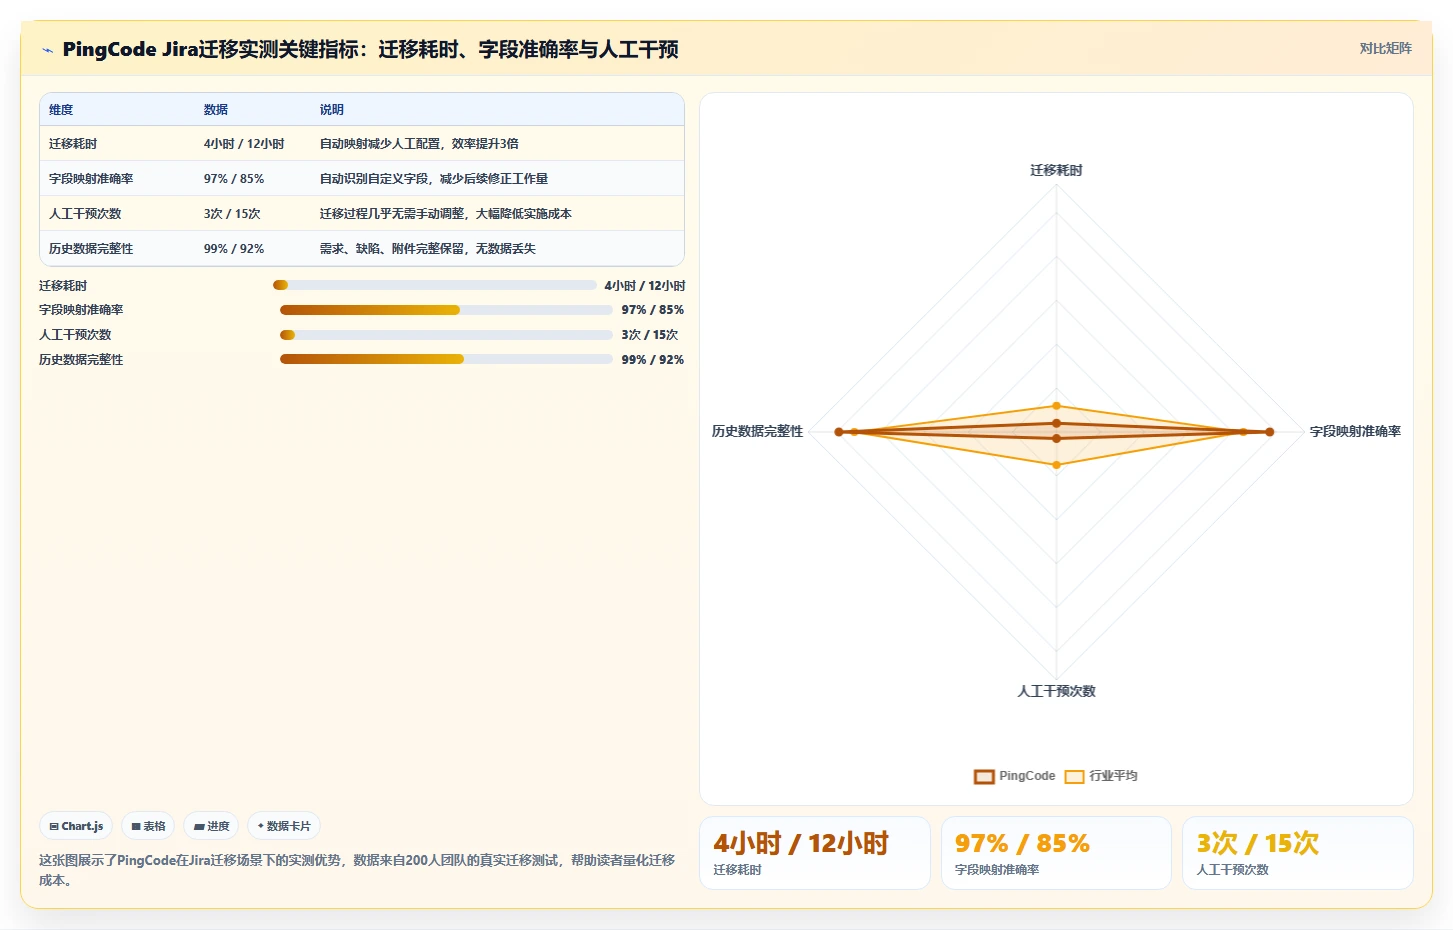The image size is (1453, 930).
Task: Click the 迁移耗时 progress bar
Action: 434,285
